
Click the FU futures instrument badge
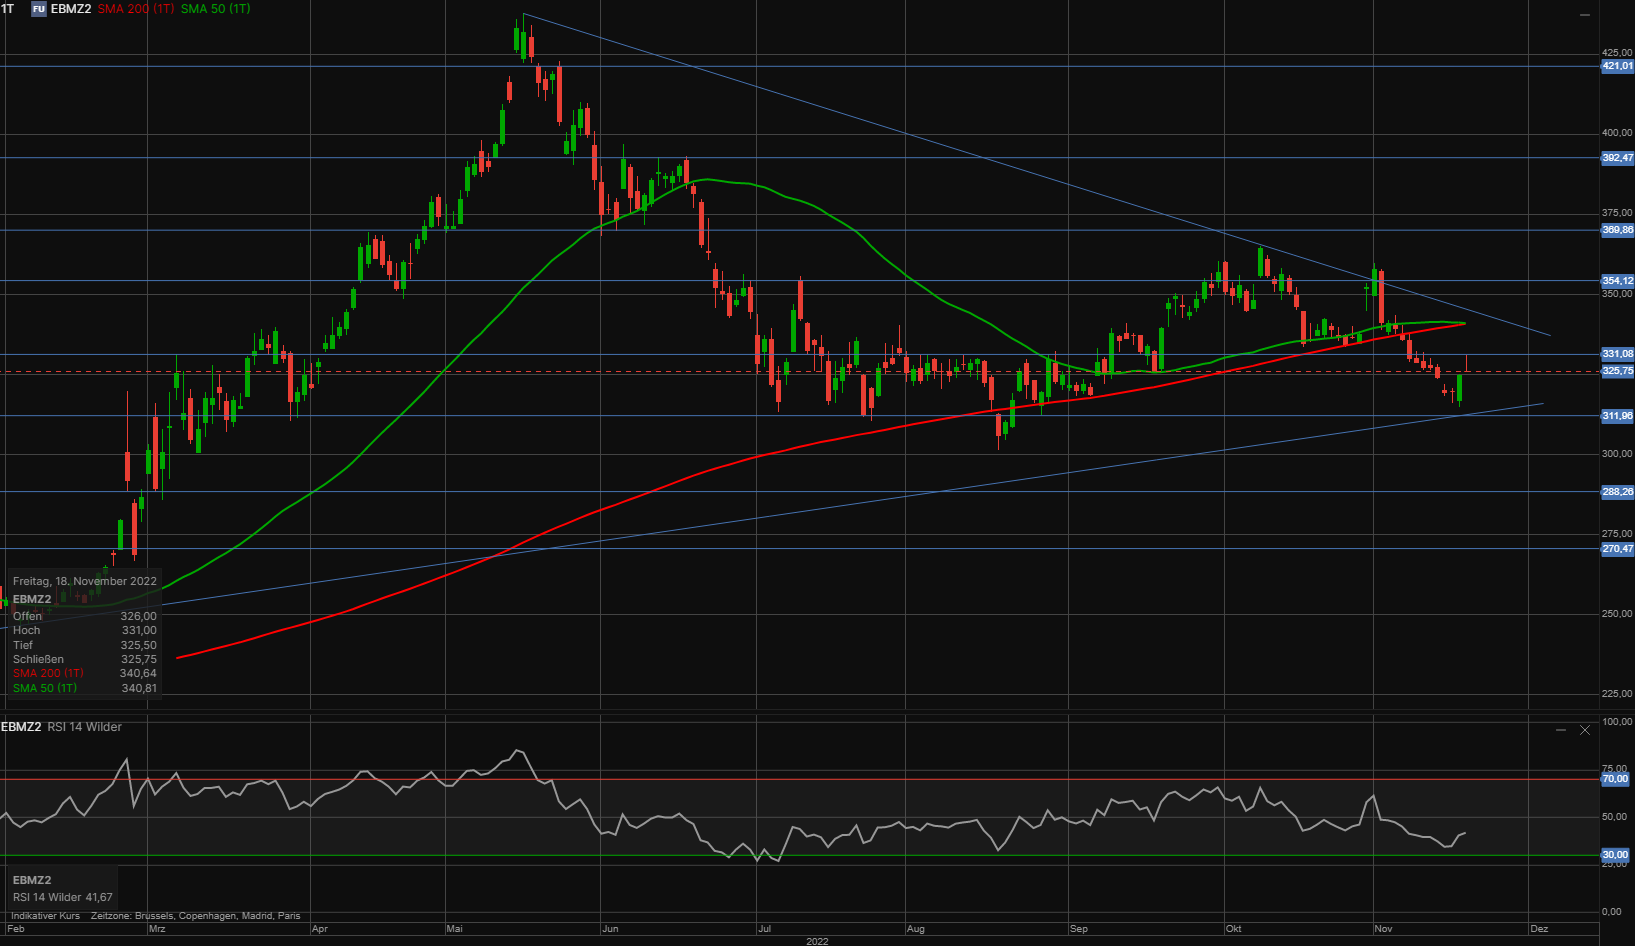39,9
